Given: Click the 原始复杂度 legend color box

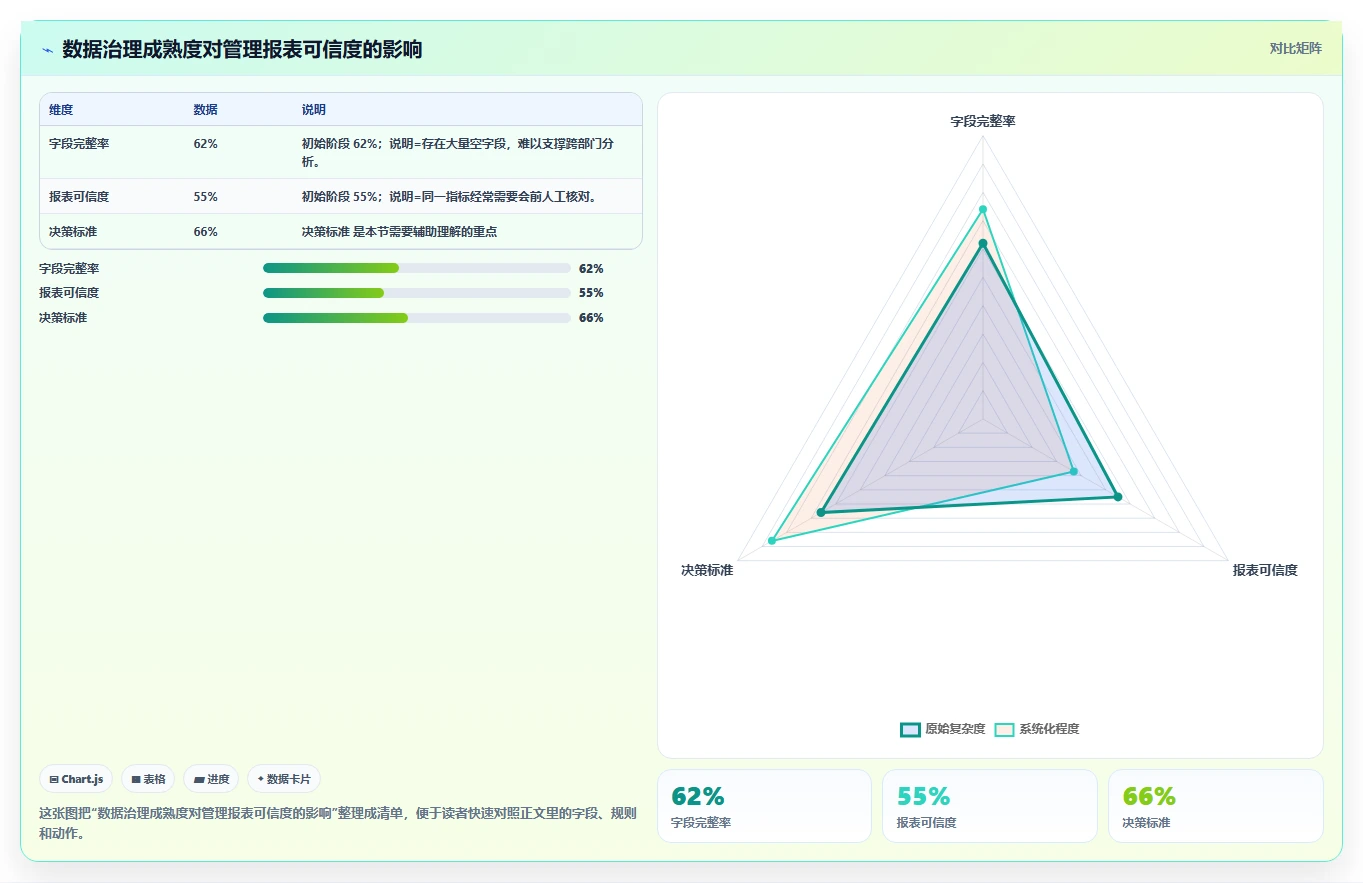Looking at the screenshot, I should (910, 729).
